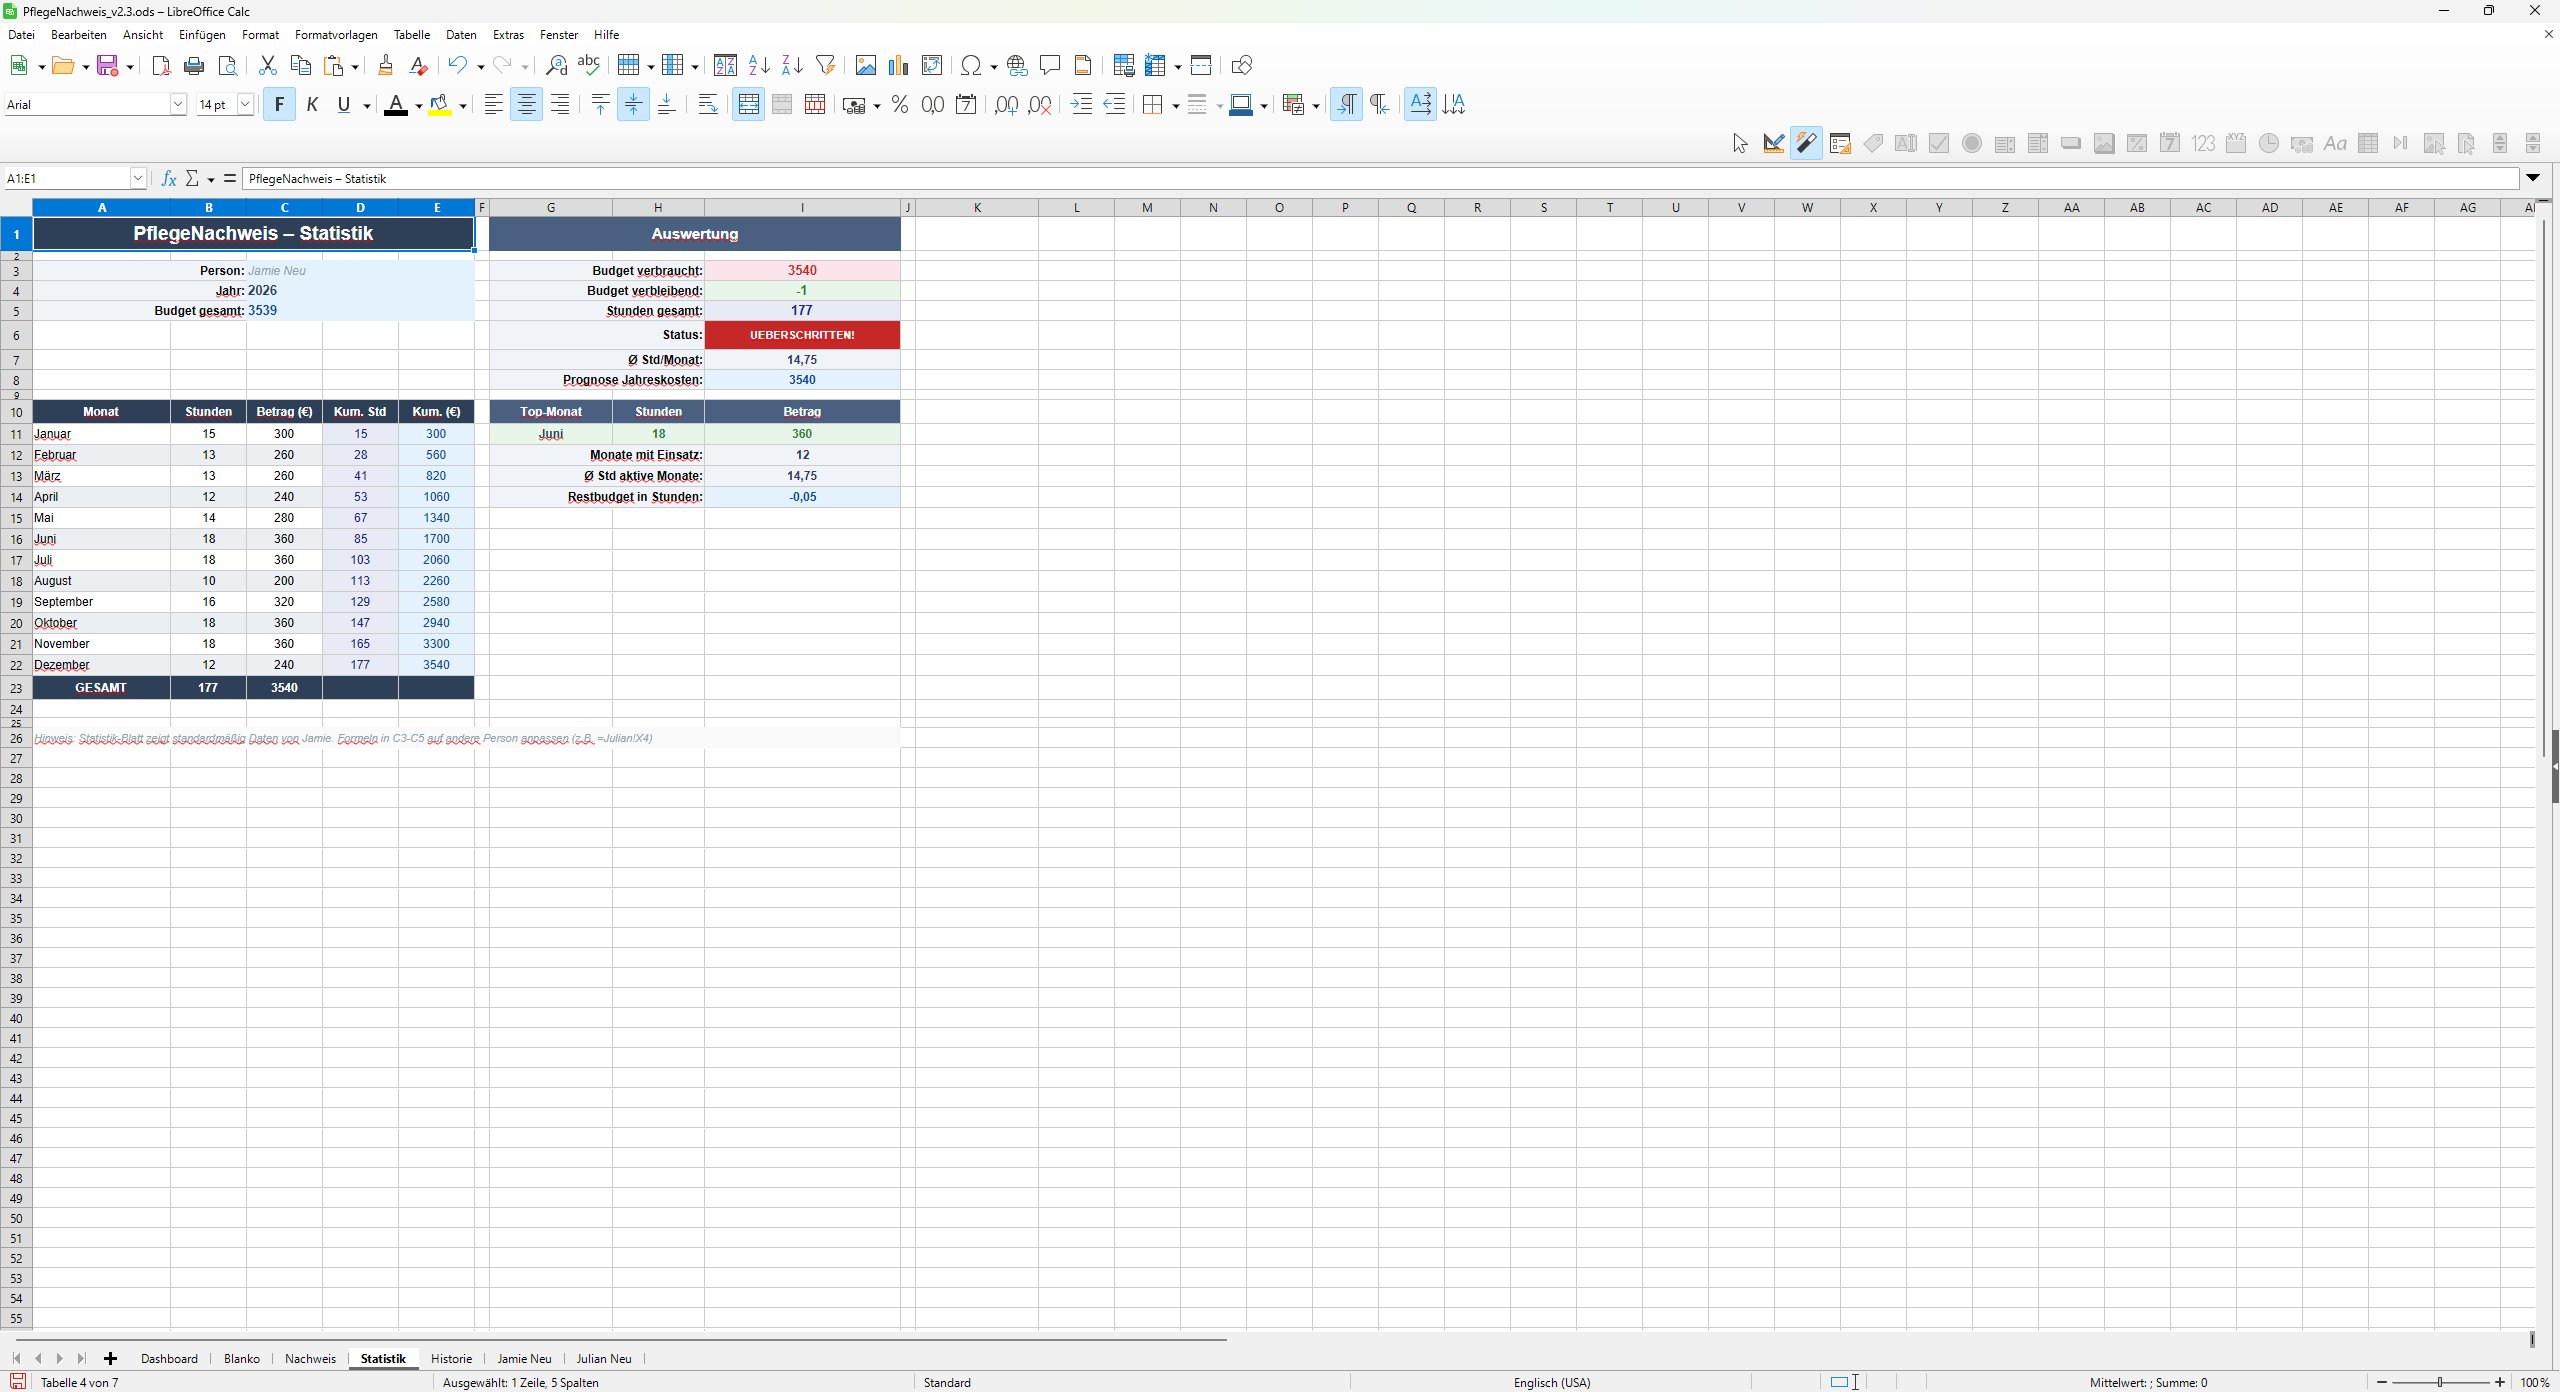Click the Print icon
This screenshot has width=2560, height=1392.
194,66
